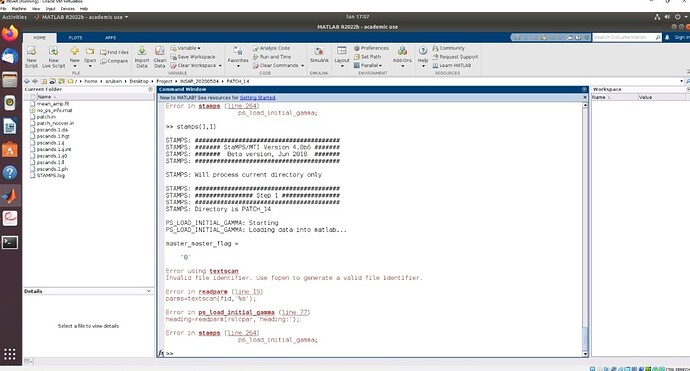Show Applications grid in the dock
Image resolution: width=690 pixels, height=371 pixels.
point(10,354)
